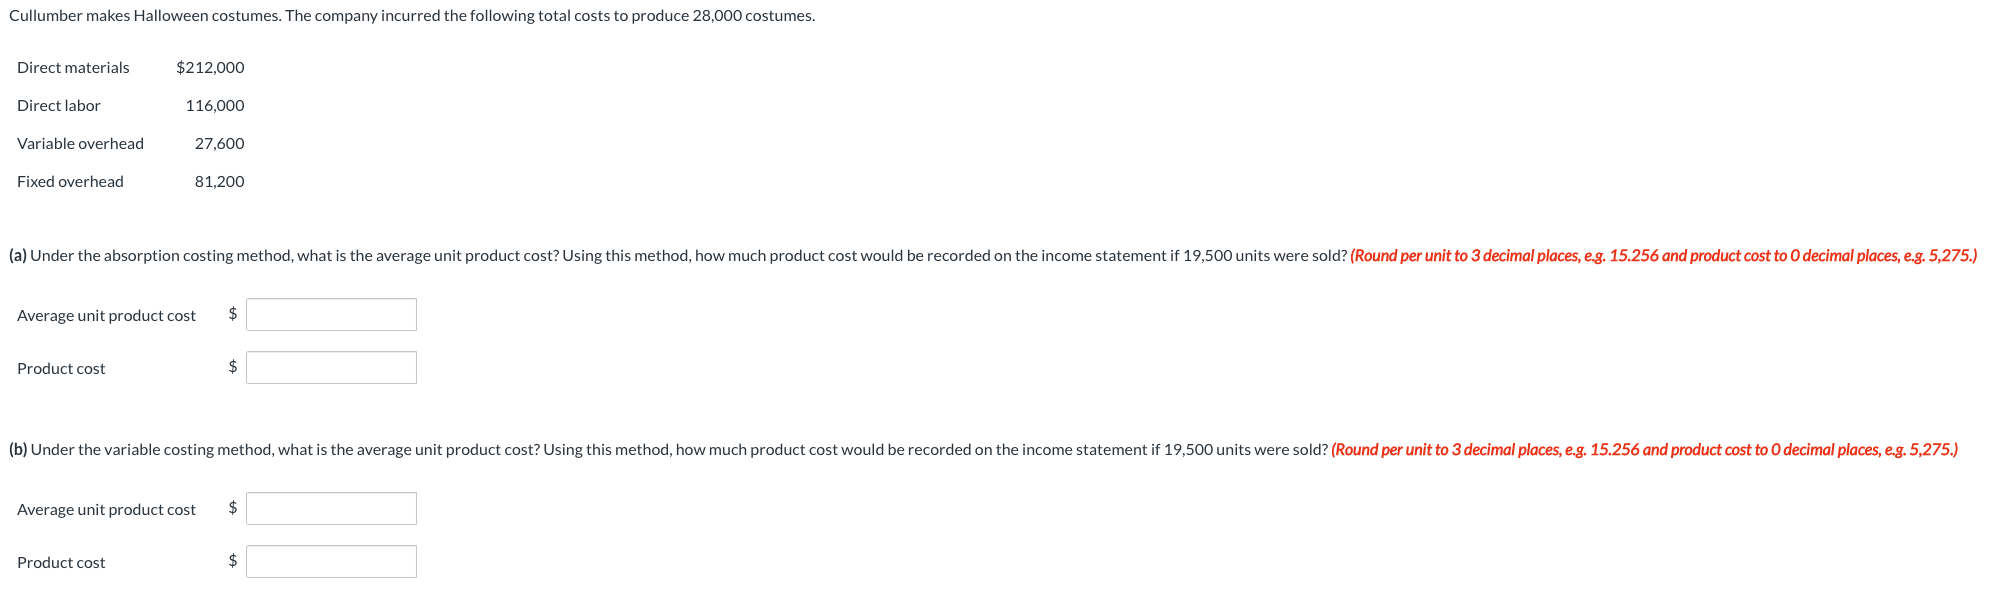Click the variable costing product cost field
Viewport: 2009px width, 614px height.
pyautogui.click(x=331, y=560)
